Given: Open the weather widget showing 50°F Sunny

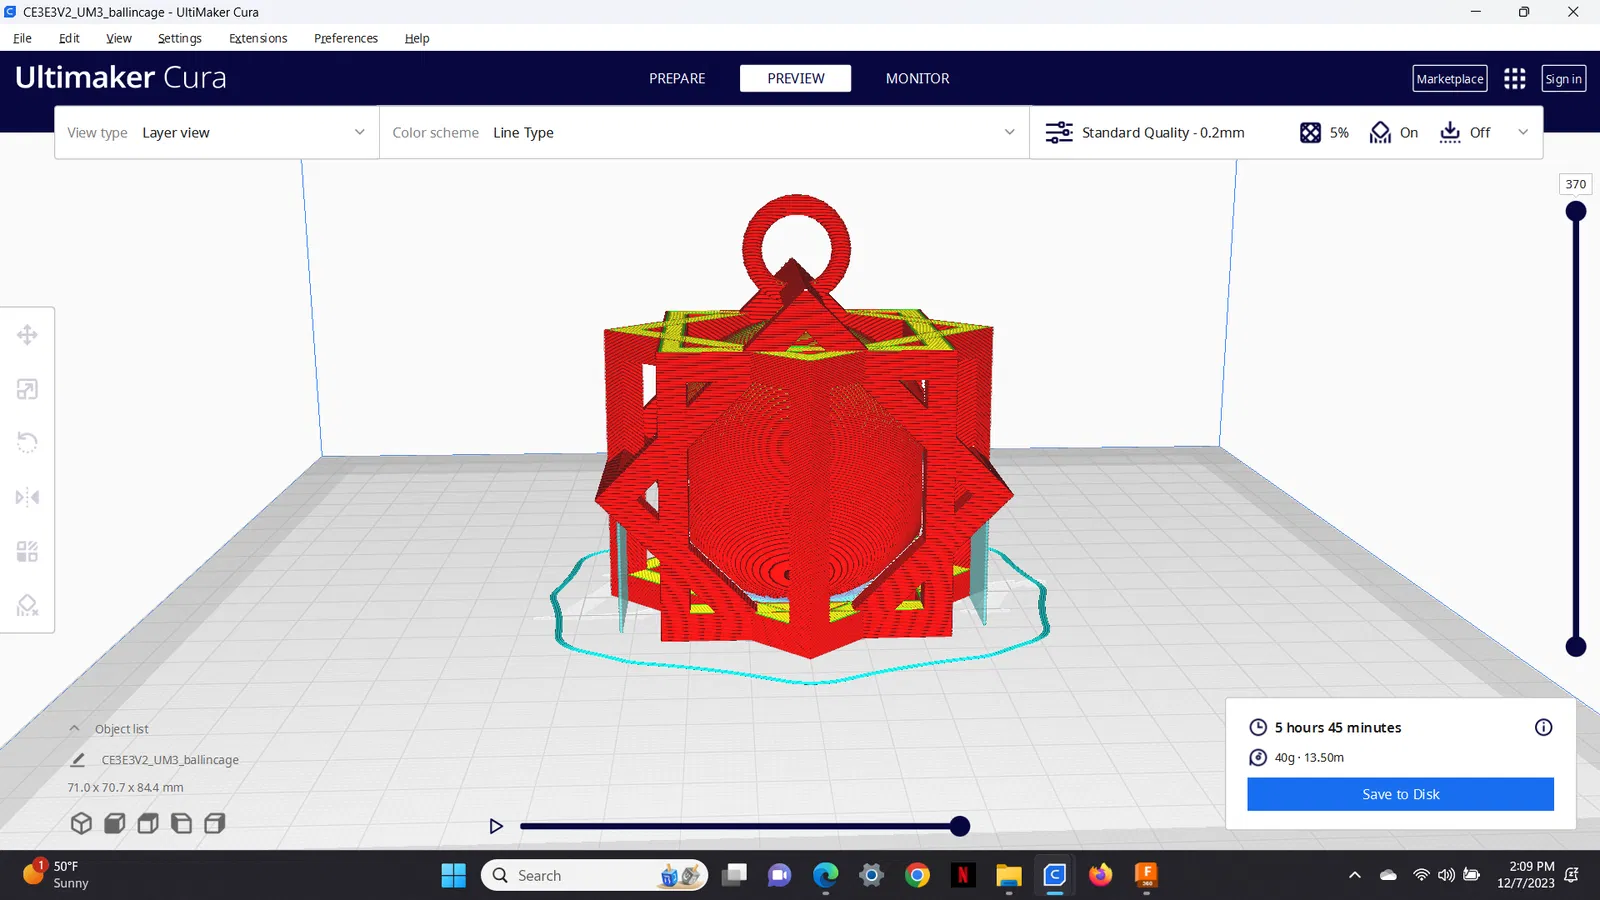Looking at the screenshot, I should [57, 874].
